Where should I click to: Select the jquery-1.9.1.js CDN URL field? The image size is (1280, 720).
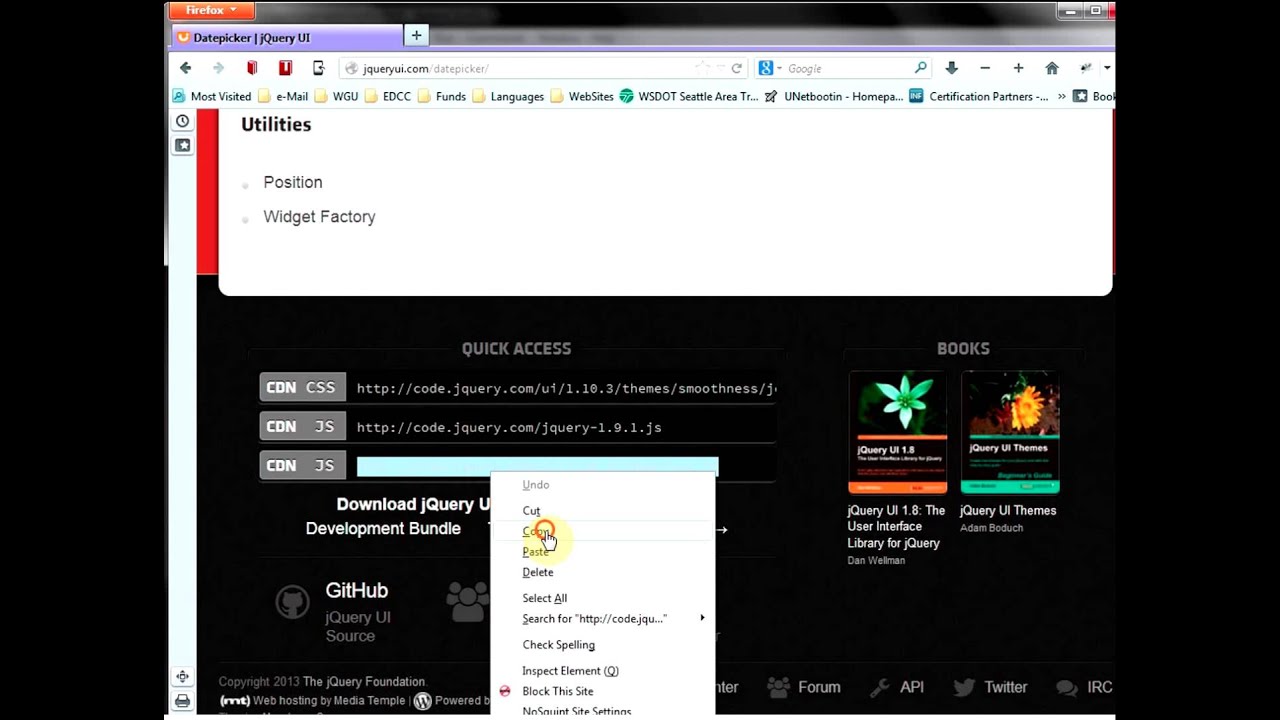tap(566, 427)
